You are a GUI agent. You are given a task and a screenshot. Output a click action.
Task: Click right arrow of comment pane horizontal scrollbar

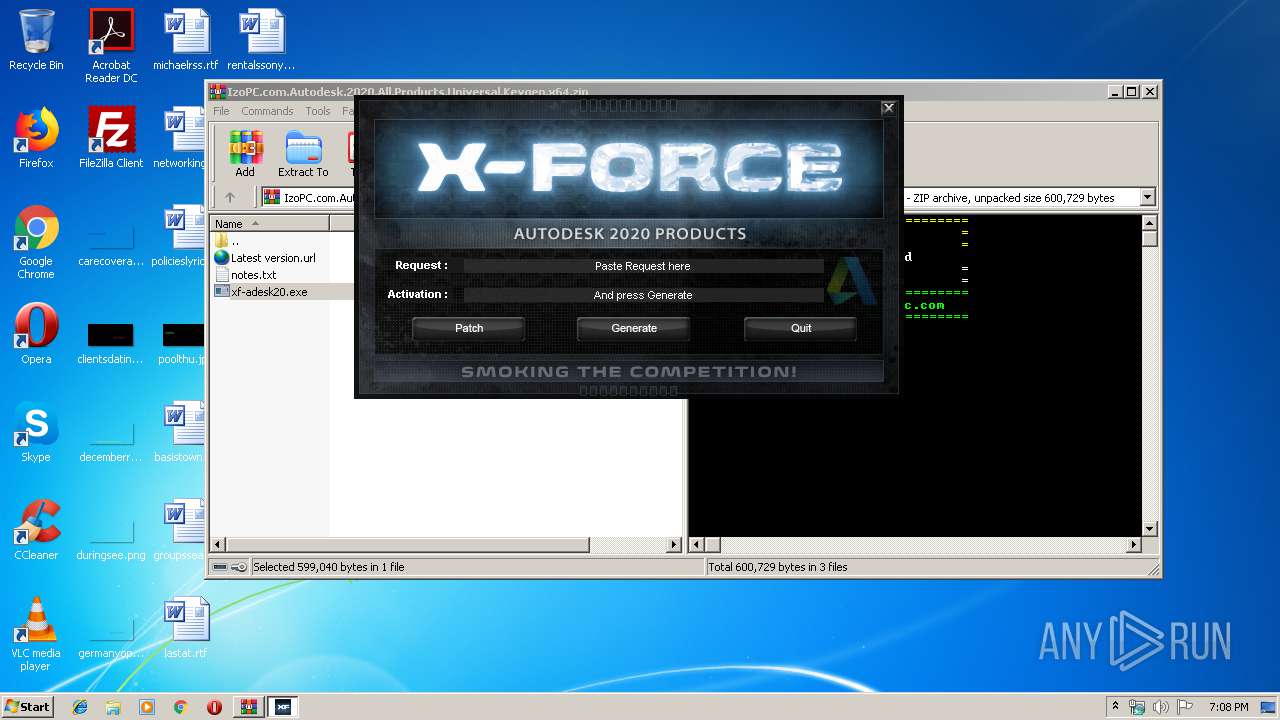[1134, 545]
